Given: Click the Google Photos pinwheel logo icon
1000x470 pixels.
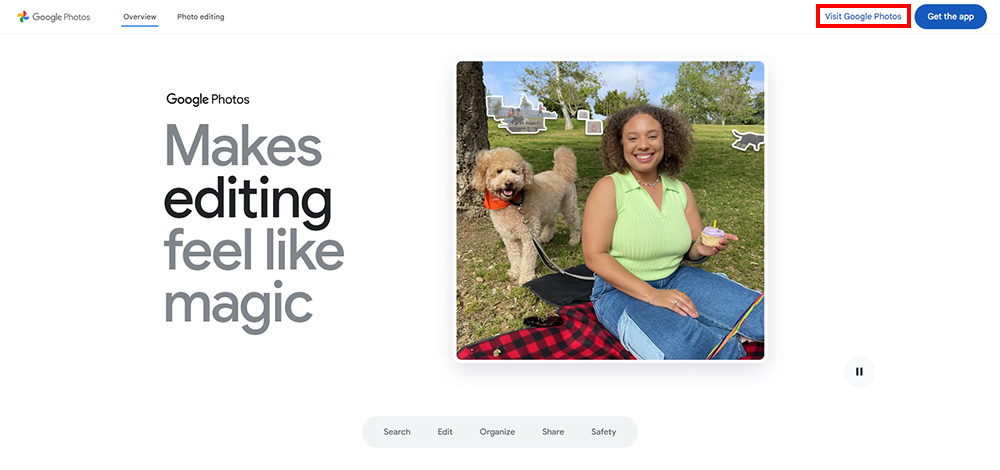Looking at the screenshot, I should point(23,17).
